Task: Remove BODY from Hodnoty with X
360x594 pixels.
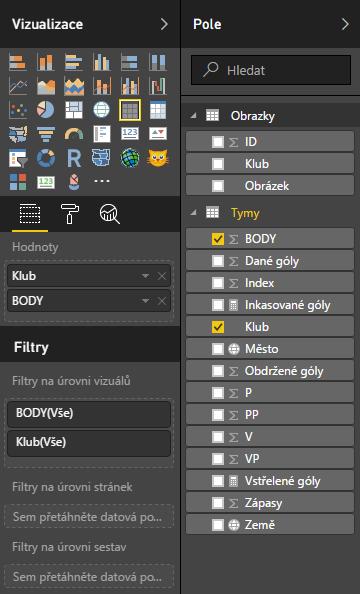Action: (x=162, y=301)
